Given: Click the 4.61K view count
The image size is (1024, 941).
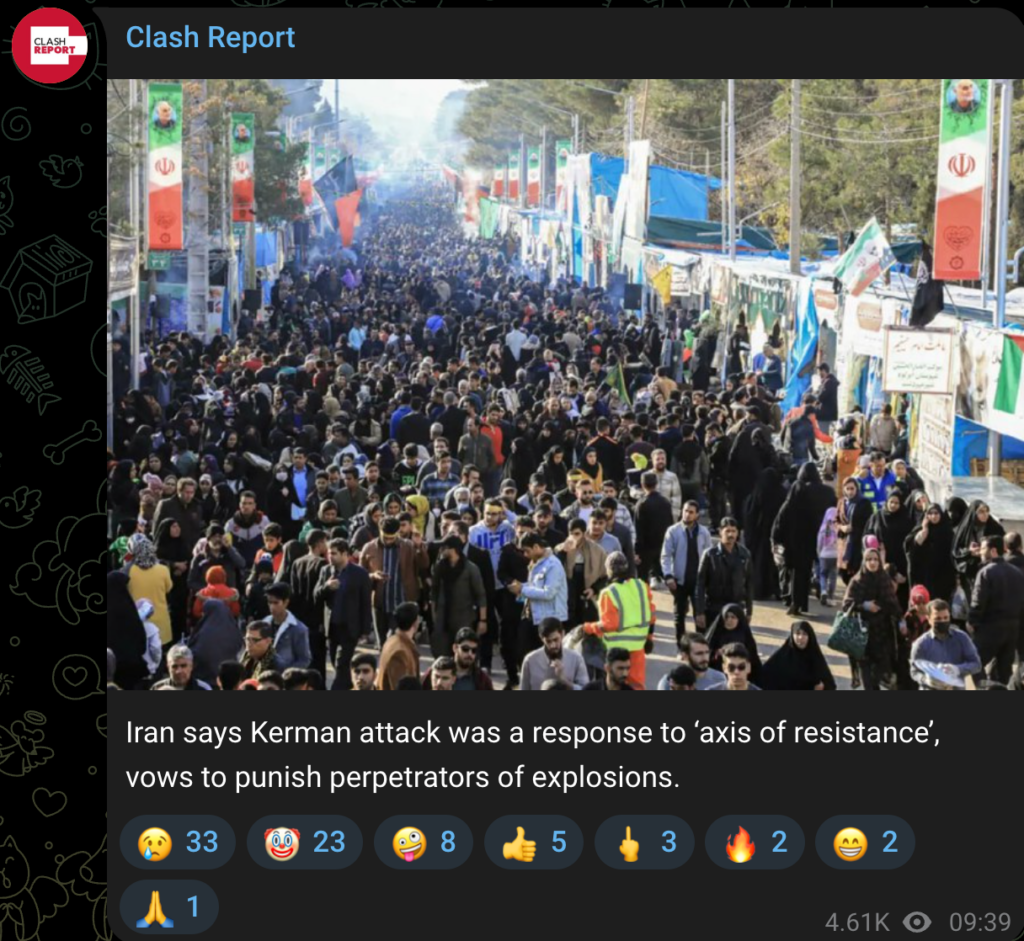Looking at the screenshot, I should point(857,923).
